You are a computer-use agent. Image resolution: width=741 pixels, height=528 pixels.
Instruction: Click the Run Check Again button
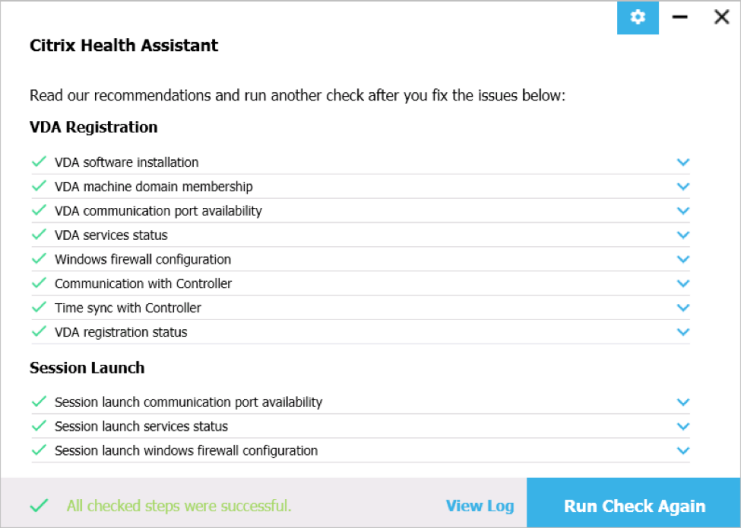[634, 502]
